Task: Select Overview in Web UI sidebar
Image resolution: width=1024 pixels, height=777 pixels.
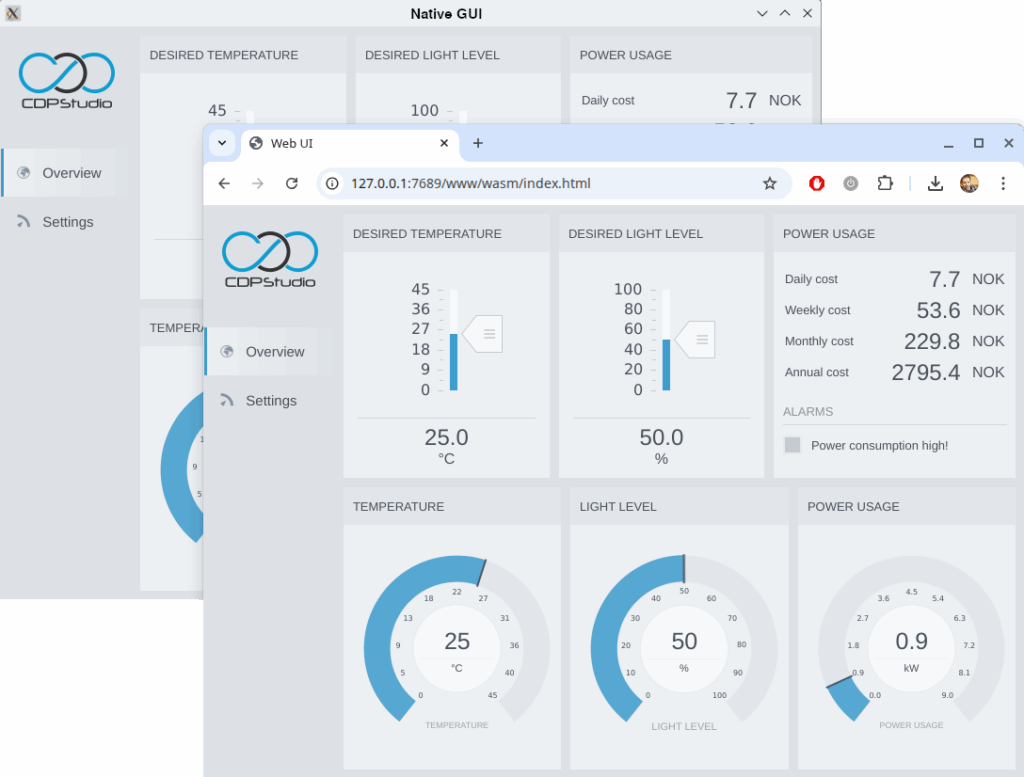Action: 274,352
